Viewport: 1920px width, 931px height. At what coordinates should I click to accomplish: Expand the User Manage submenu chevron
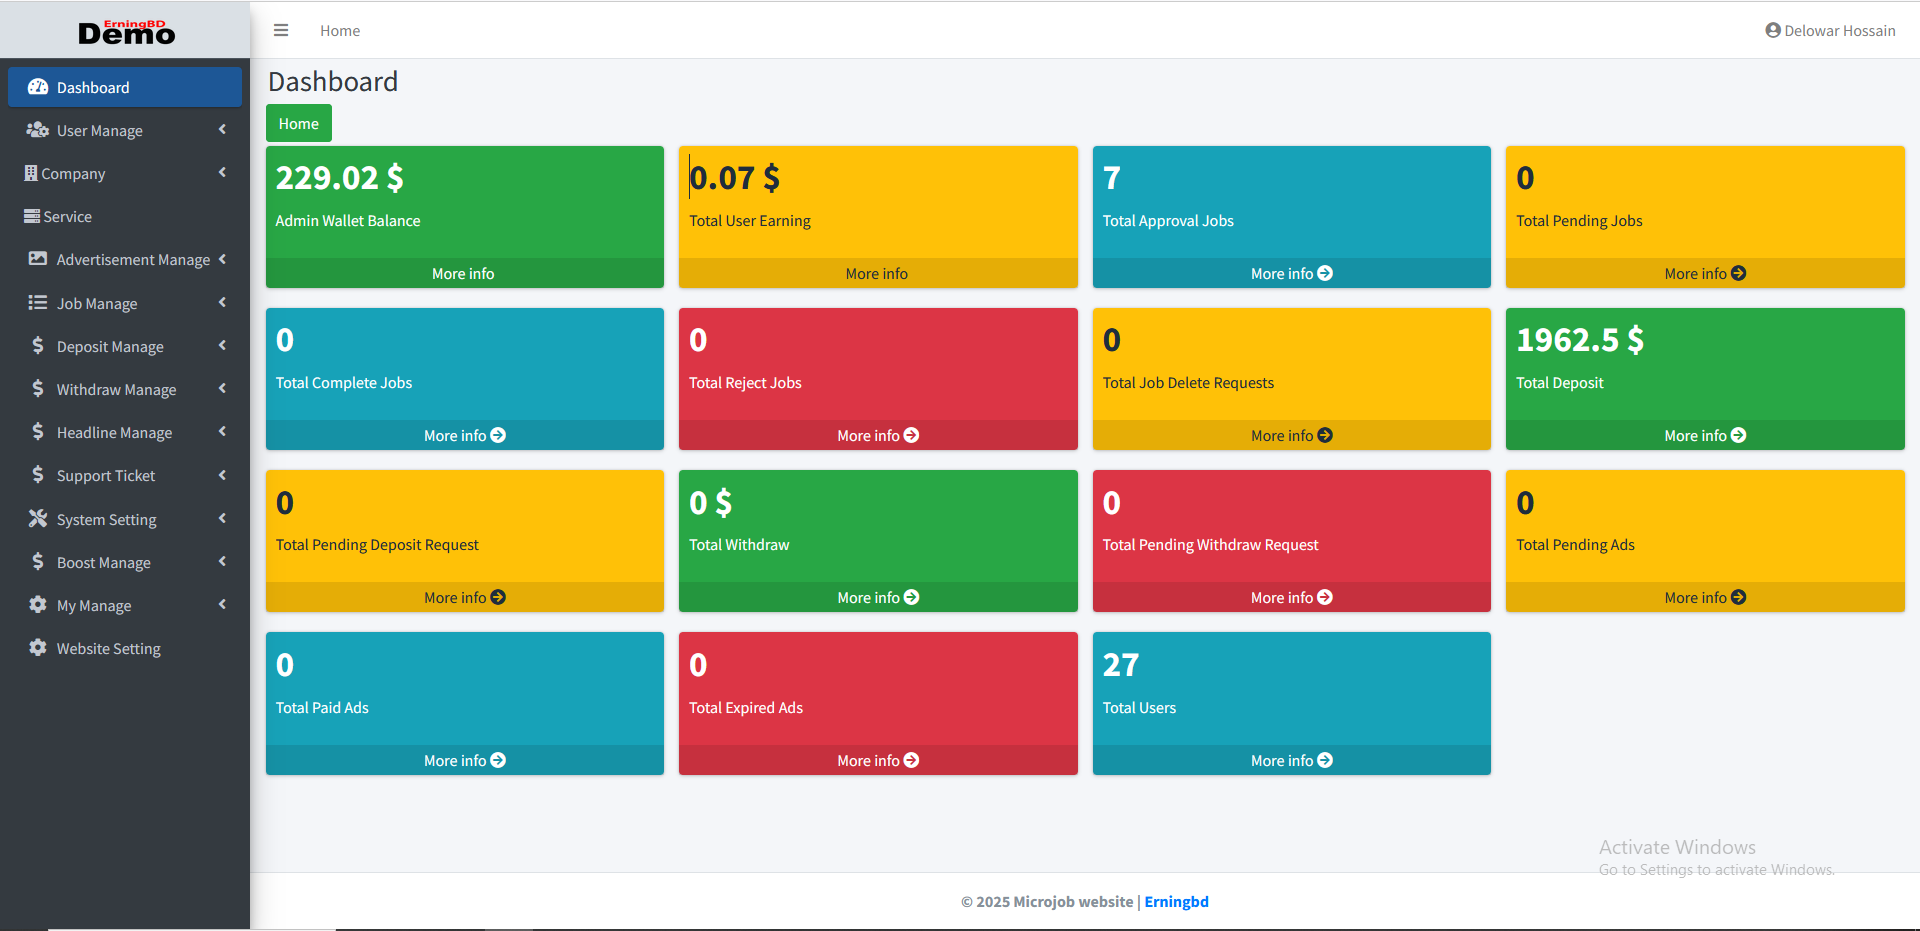pos(222,130)
